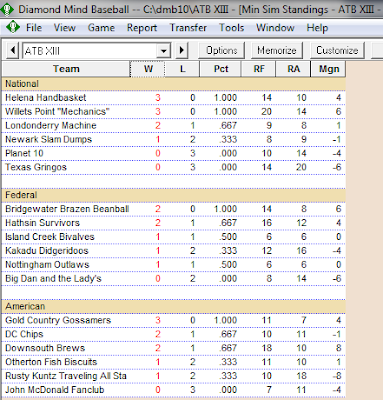Sort by the L column header
This screenshot has width=383, height=400.
(x=182, y=69)
